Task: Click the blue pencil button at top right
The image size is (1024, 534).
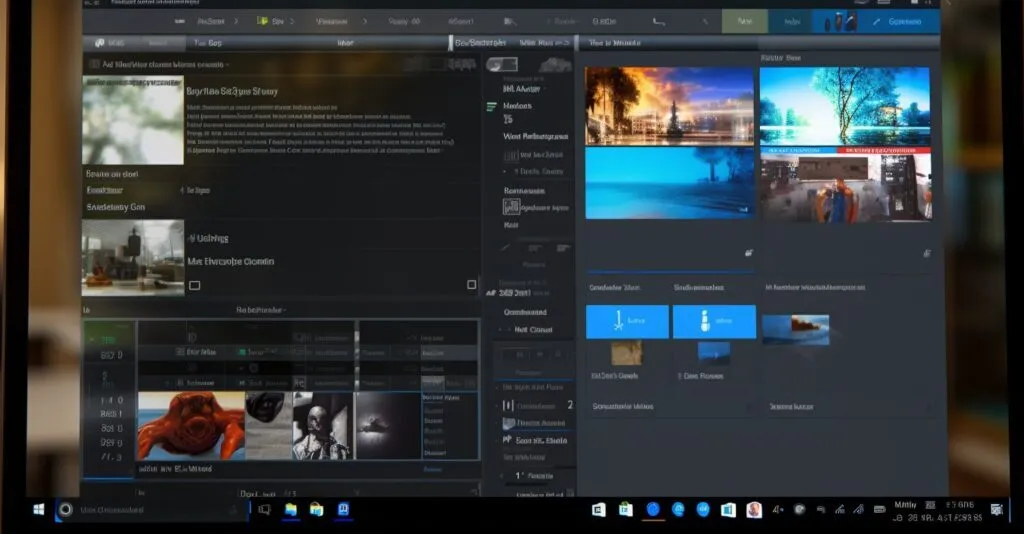Action: 900,22
